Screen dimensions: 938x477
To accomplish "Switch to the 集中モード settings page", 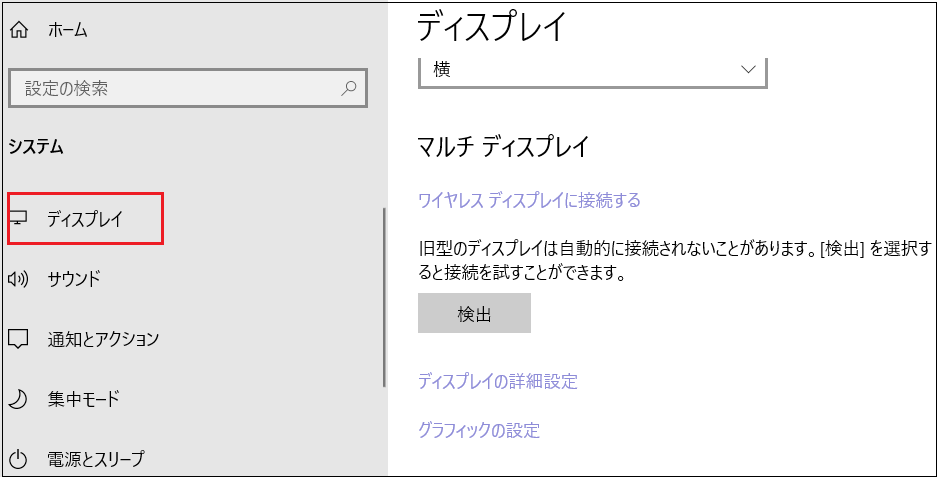I will pos(83,399).
